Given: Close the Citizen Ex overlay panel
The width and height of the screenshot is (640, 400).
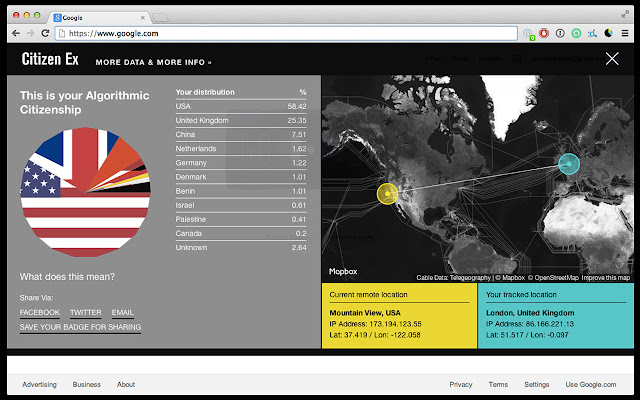Looking at the screenshot, I should [x=612, y=59].
